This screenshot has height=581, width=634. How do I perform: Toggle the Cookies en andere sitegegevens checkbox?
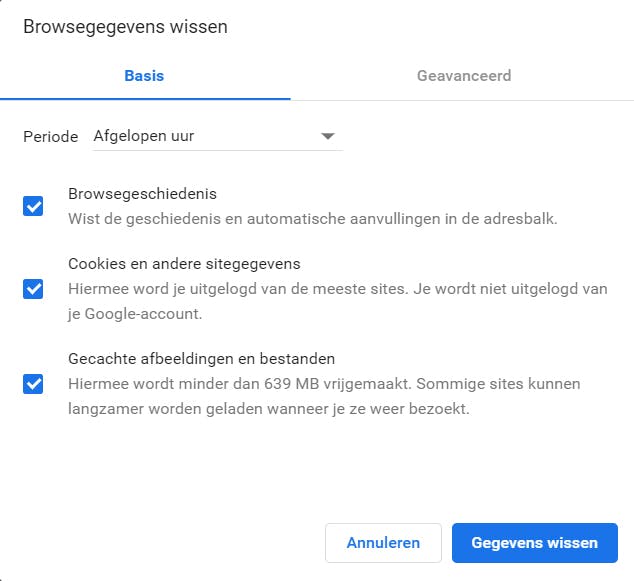click(x=33, y=289)
